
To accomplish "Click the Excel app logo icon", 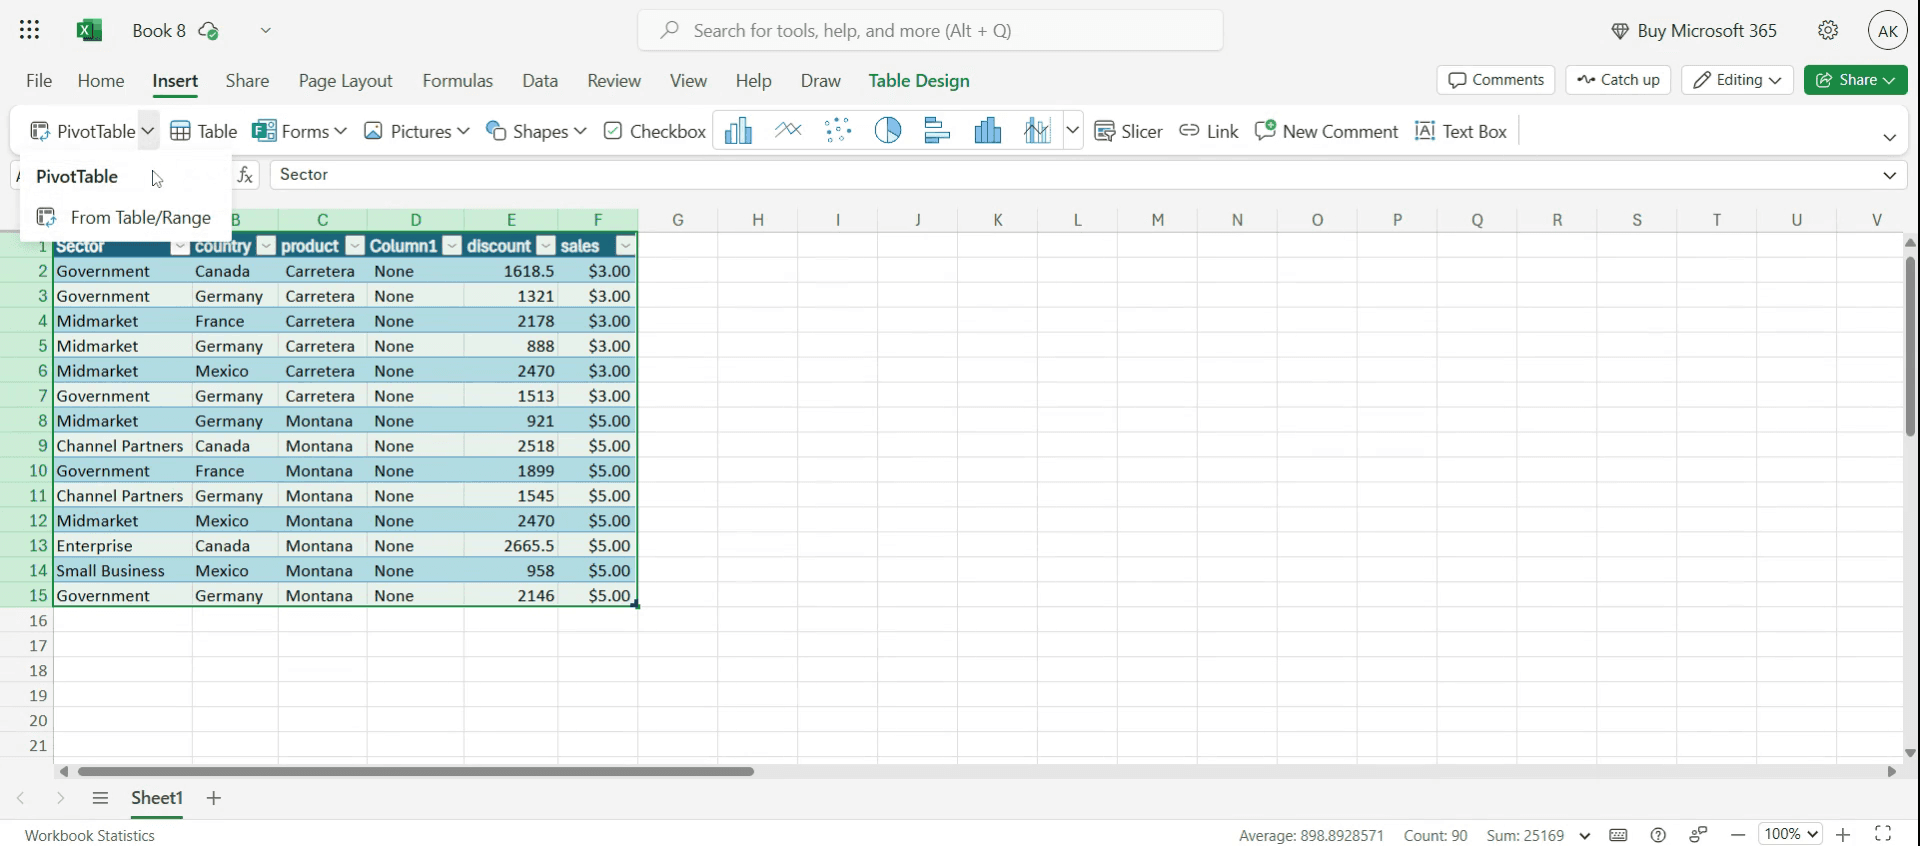I will click(89, 30).
